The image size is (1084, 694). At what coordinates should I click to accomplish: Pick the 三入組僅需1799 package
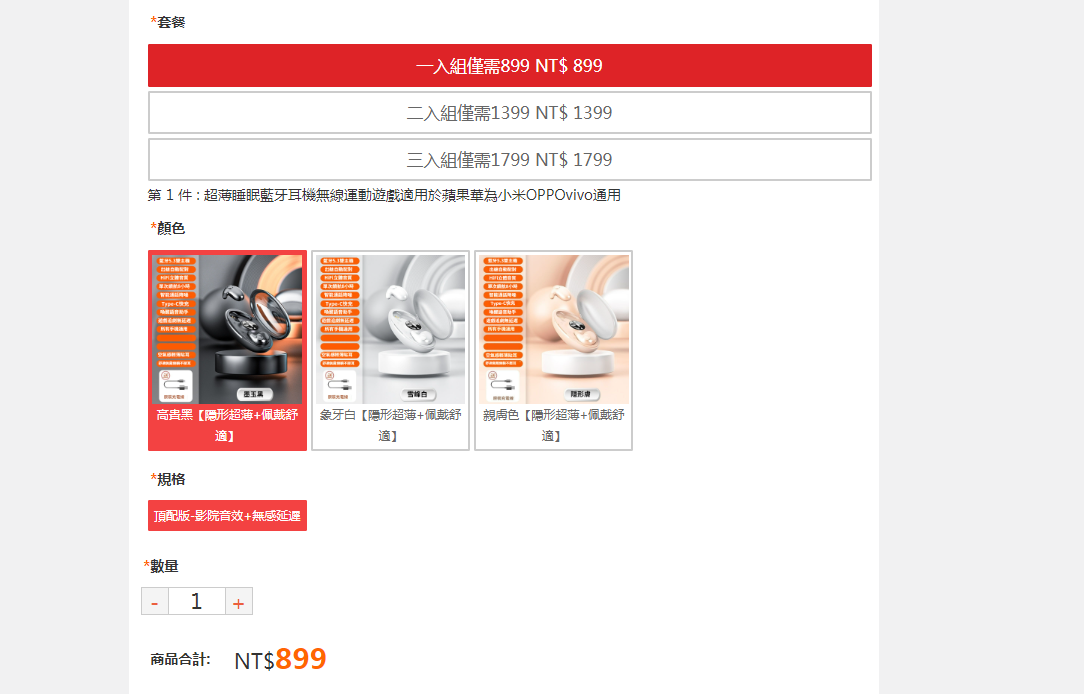510,160
